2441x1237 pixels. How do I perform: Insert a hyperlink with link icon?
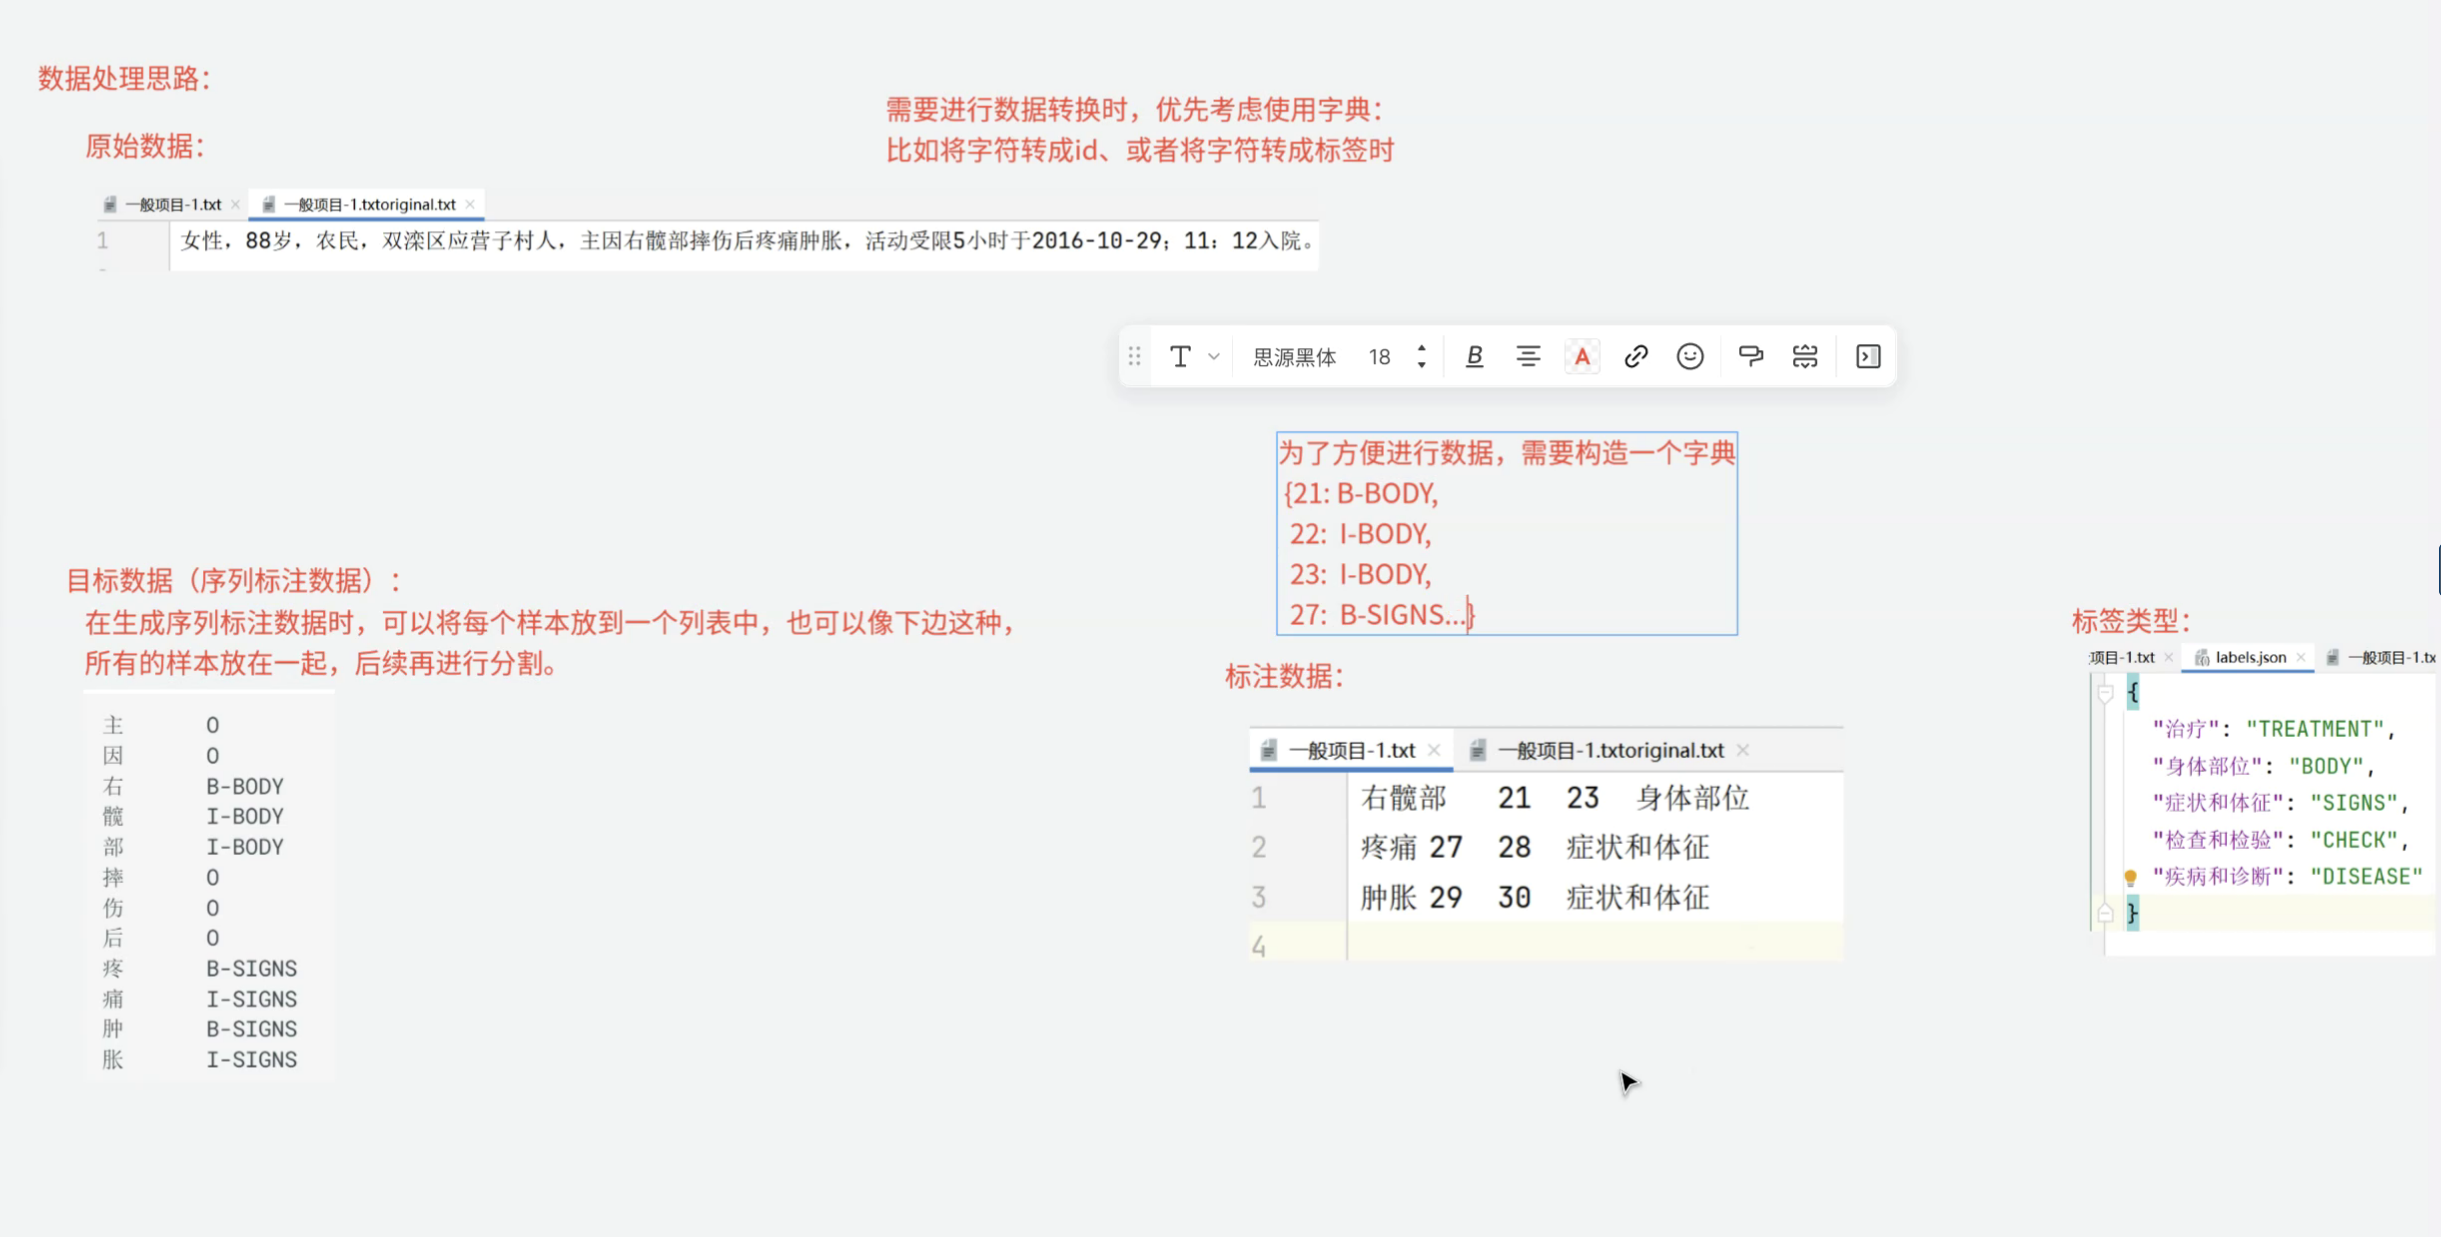coord(1636,357)
